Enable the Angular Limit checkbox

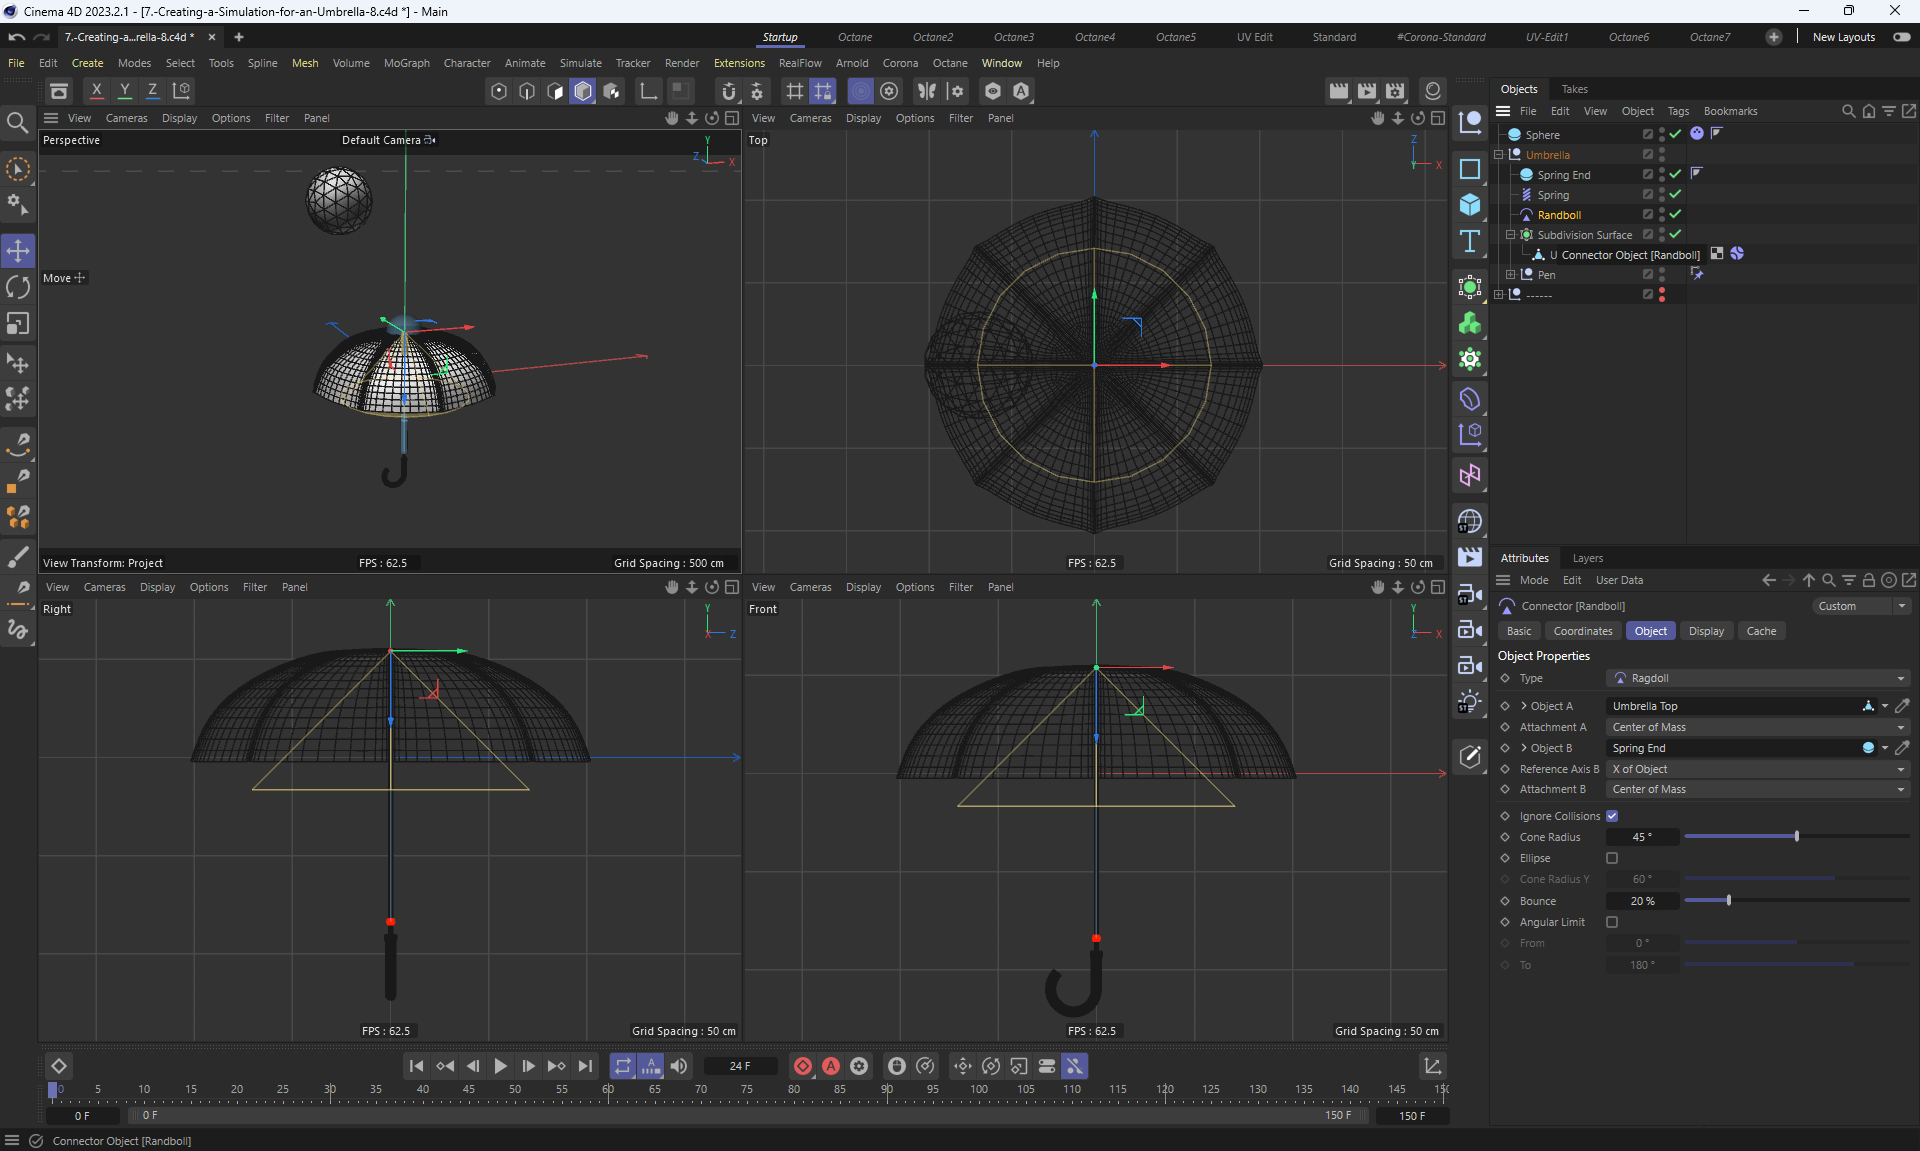point(1612,922)
